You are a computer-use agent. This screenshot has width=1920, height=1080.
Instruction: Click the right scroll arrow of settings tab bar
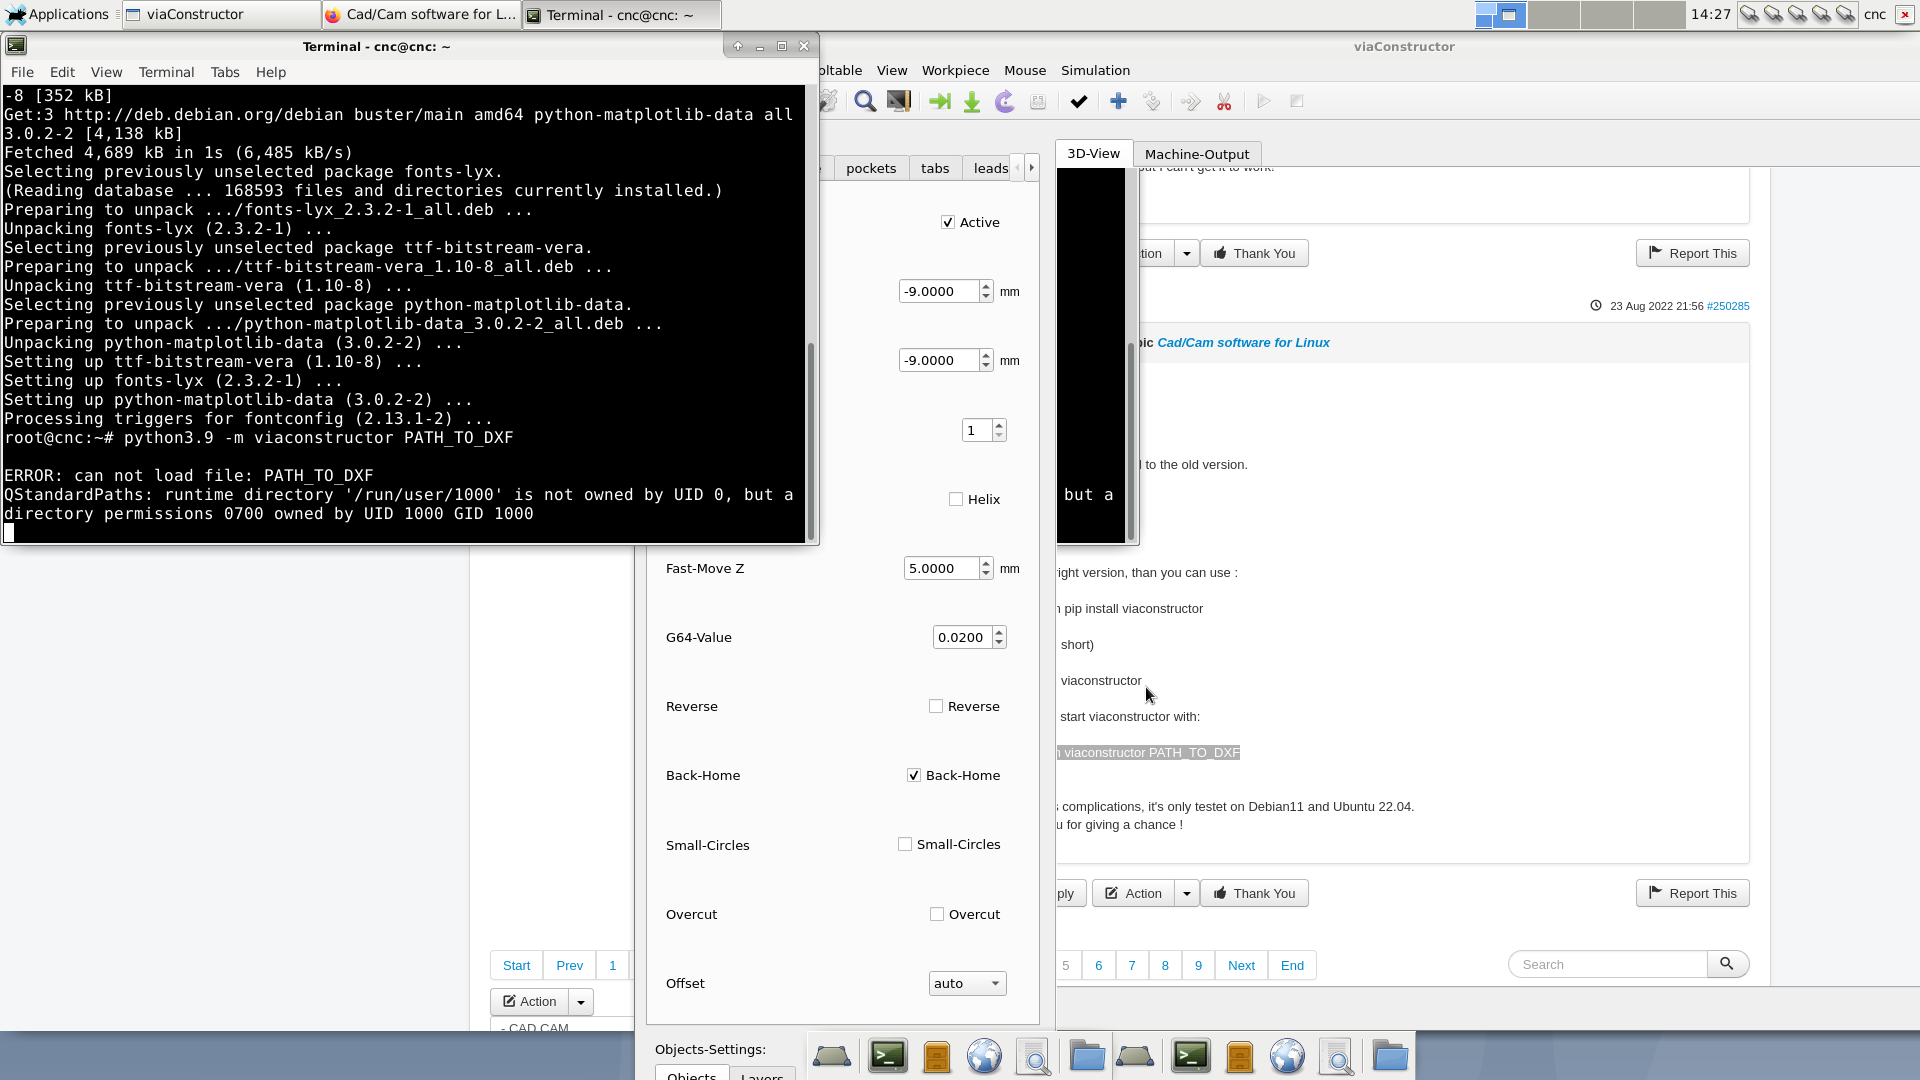coord(1032,167)
